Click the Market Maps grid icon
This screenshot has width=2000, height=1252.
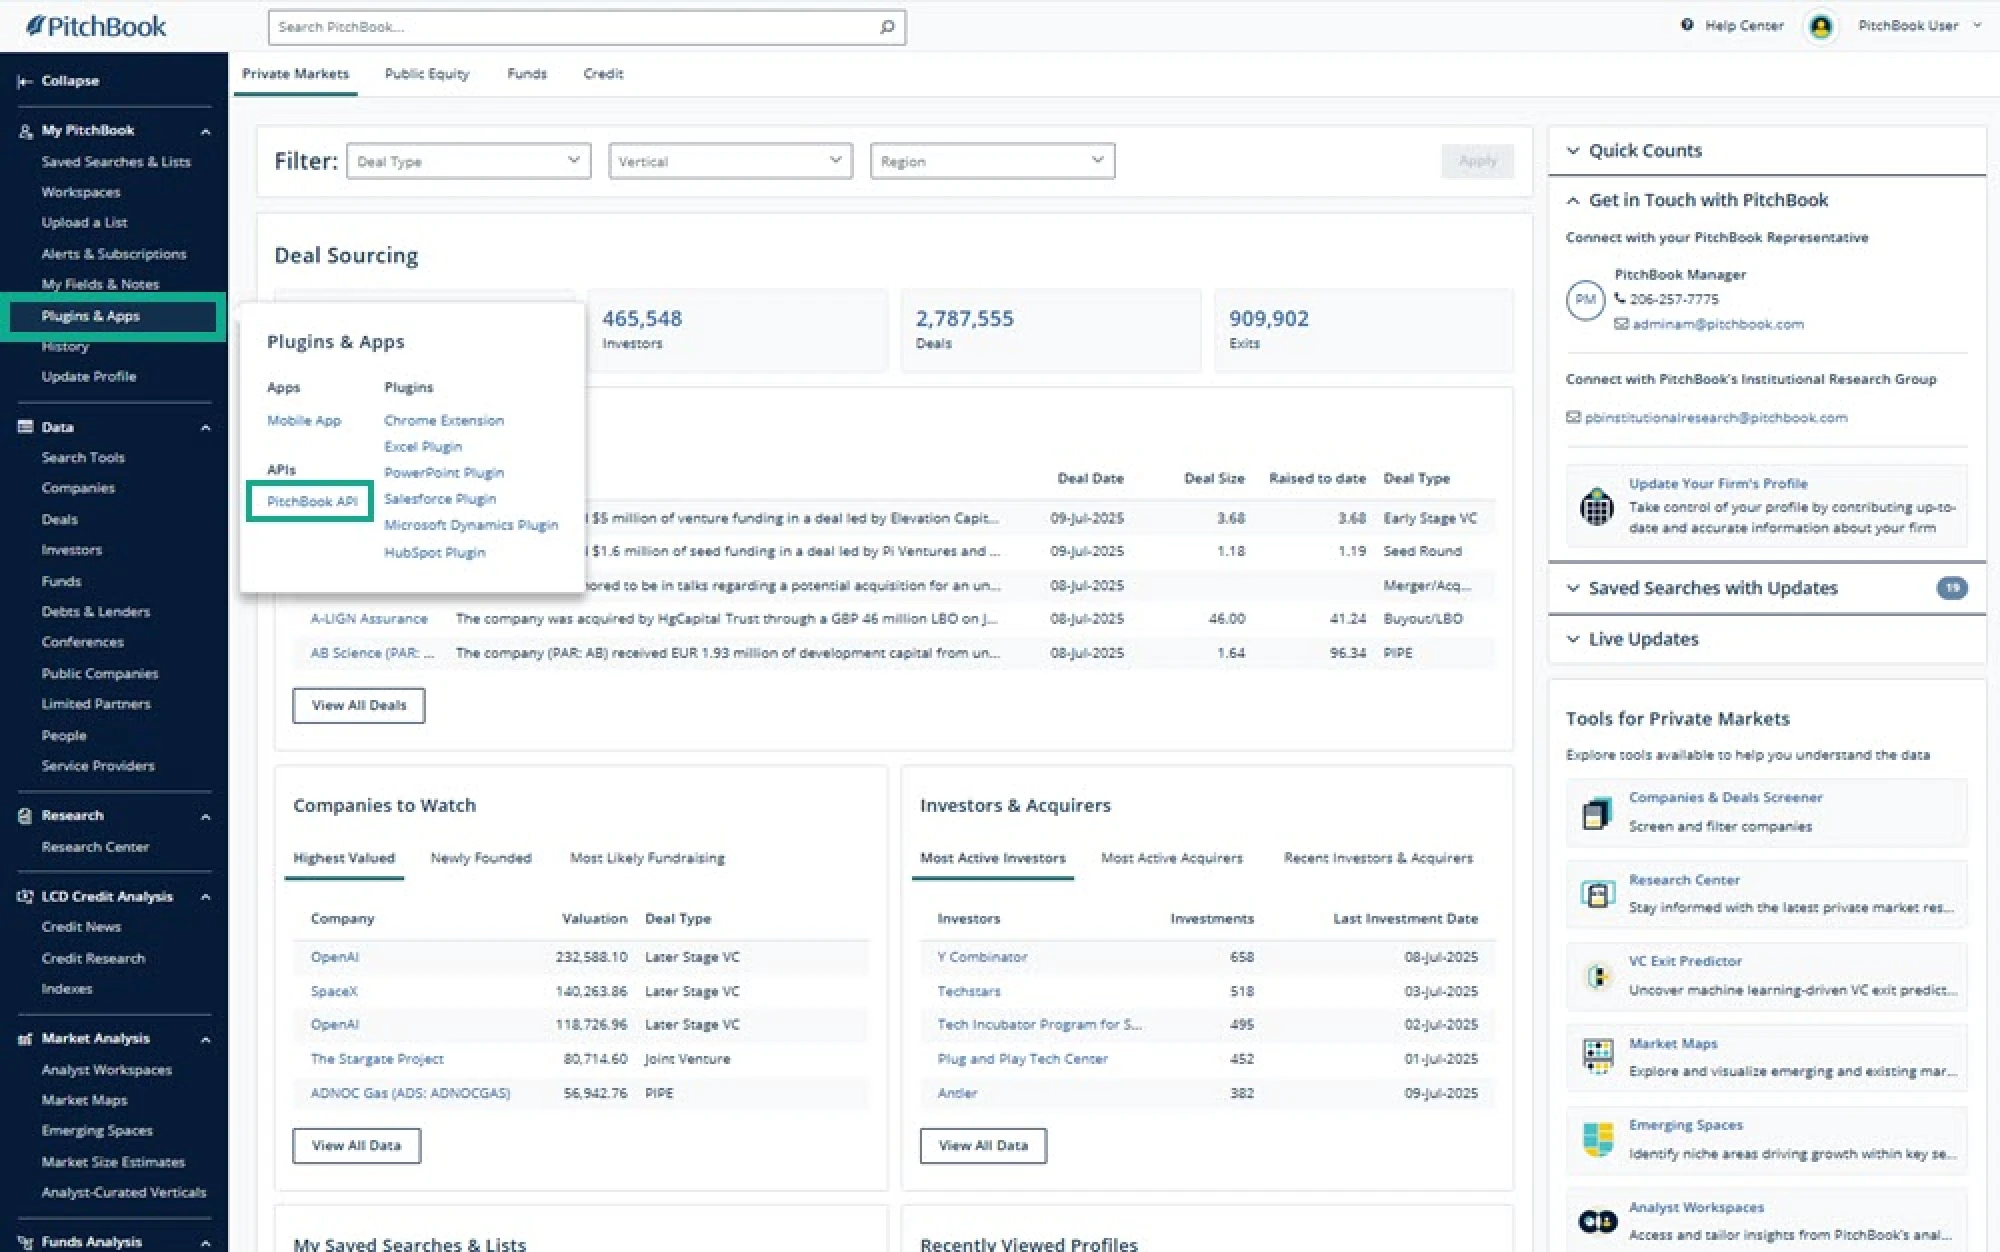pyautogui.click(x=1597, y=1056)
